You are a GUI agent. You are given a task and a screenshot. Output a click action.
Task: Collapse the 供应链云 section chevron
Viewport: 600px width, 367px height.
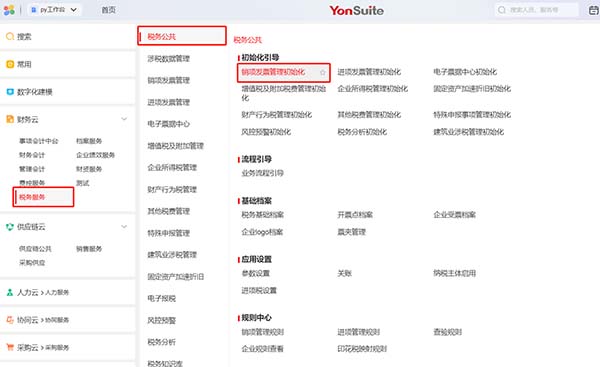124,227
